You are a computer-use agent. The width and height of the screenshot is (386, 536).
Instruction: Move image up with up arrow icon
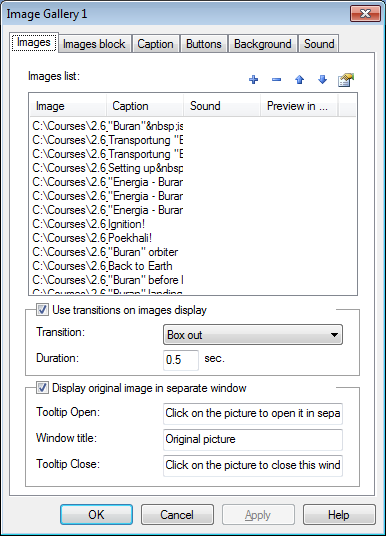[x=300, y=80]
